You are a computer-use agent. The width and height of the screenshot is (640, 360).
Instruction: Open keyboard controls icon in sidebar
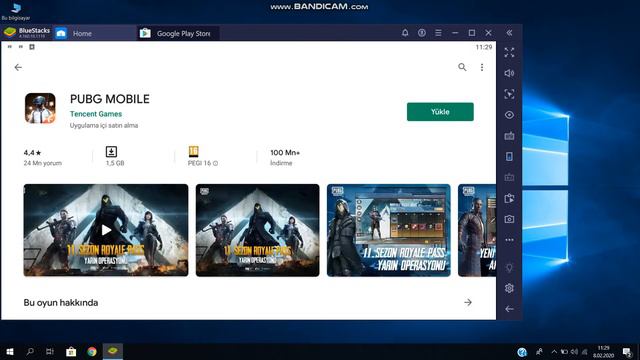point(509,136)
